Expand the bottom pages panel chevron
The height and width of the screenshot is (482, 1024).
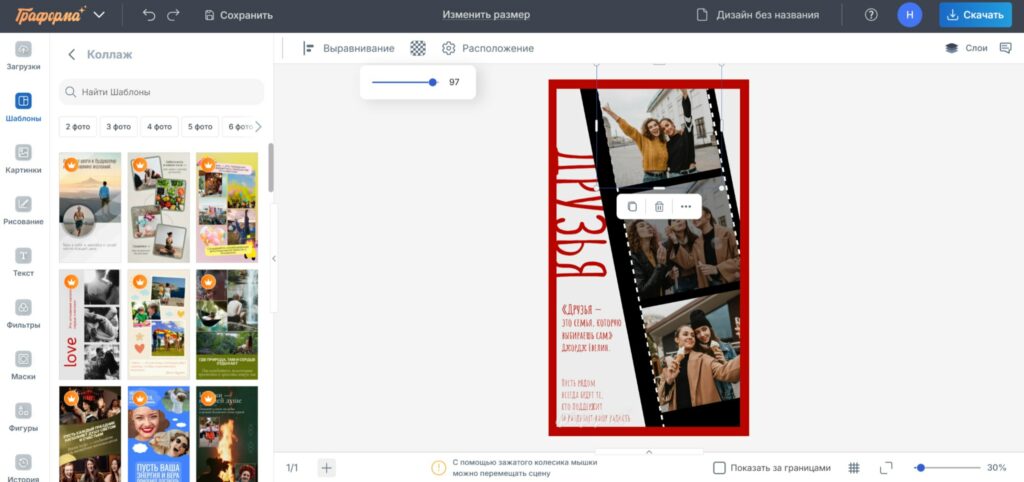(648, 451)
